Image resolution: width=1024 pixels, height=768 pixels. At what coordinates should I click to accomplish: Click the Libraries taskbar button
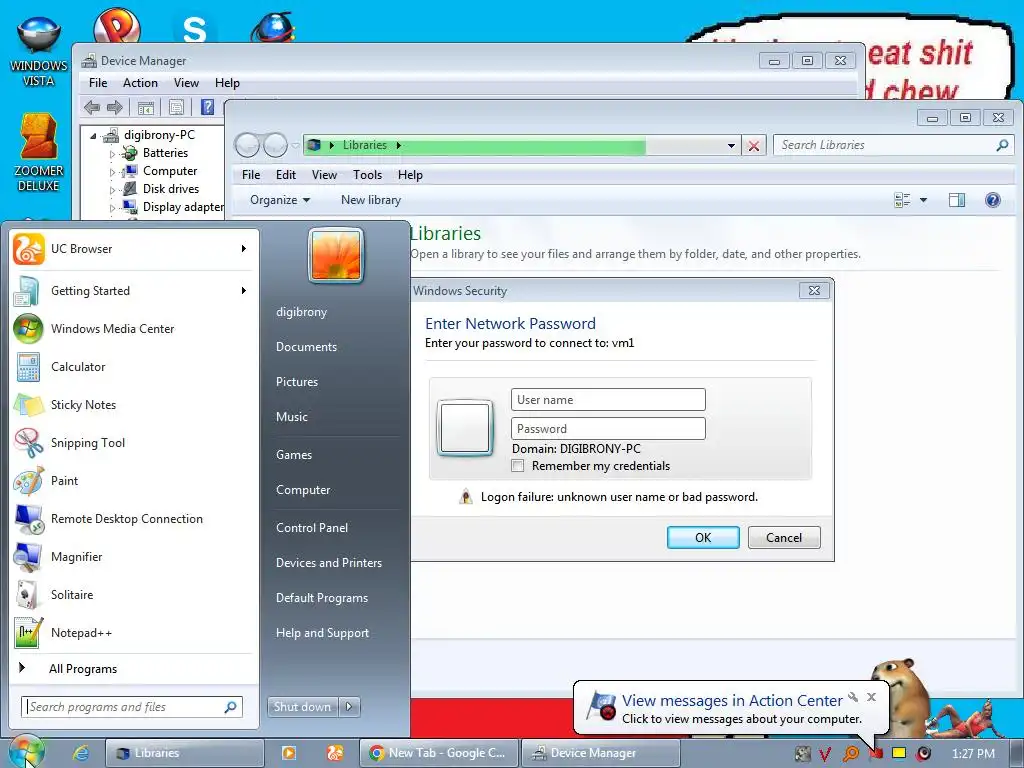pyautogui.click(x=185, y=753)
